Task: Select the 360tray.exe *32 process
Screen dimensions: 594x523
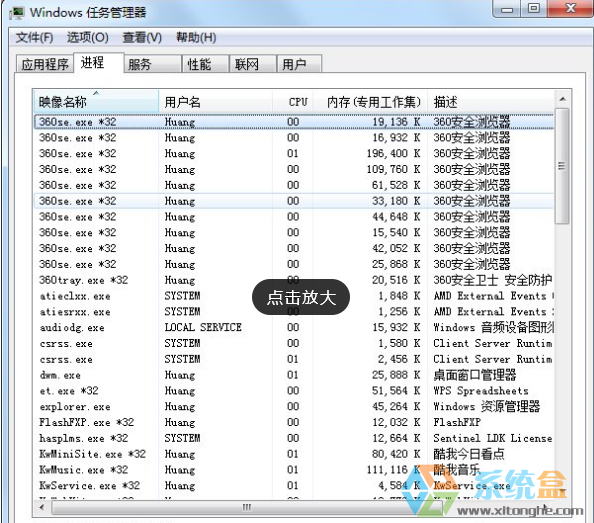Action: coord(294,280)
